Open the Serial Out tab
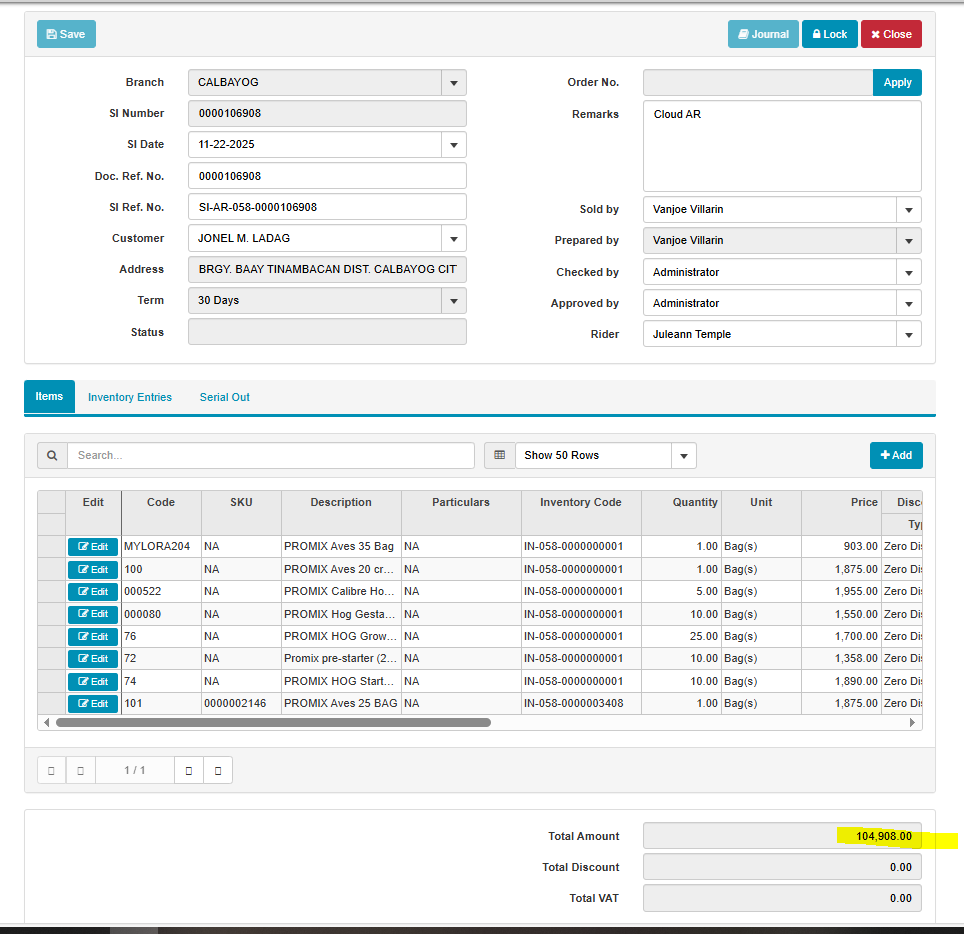The width and height of the screenshot is (964, 934). [x=224, y=397]
